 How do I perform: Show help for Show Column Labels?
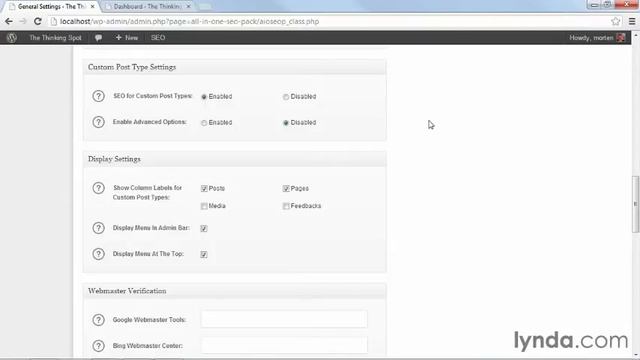pos(98,188)
